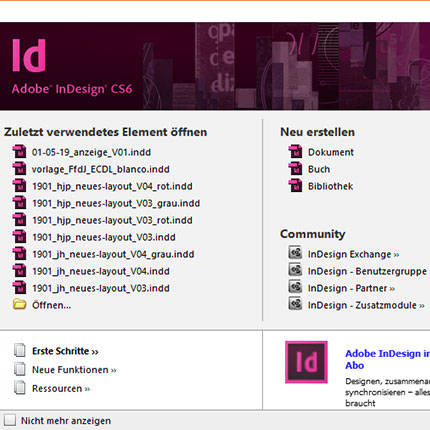Open the InDesign - Partner link
430x430 pixels.
pyautogui.click(x=351, y=289)
